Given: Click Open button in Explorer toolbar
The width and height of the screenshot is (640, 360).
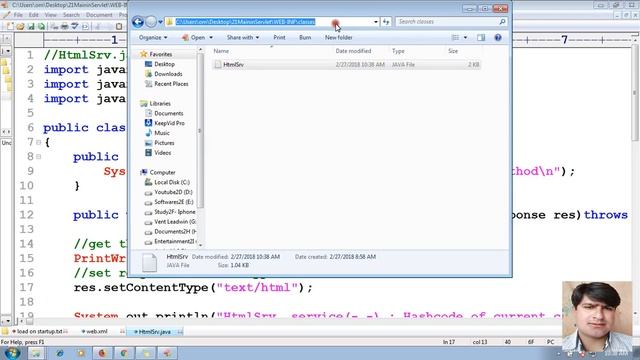Looking at the screenshot, I should tap(194, 38).
